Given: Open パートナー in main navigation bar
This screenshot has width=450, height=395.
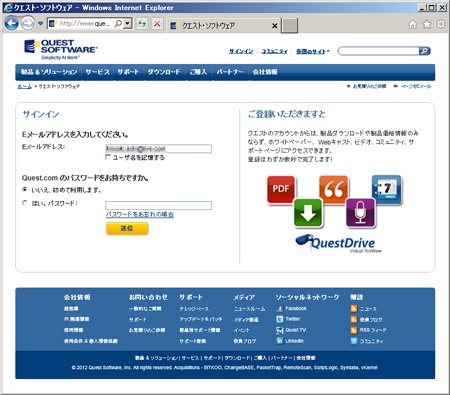Looking at the screenshot, I should click(230, 72).
